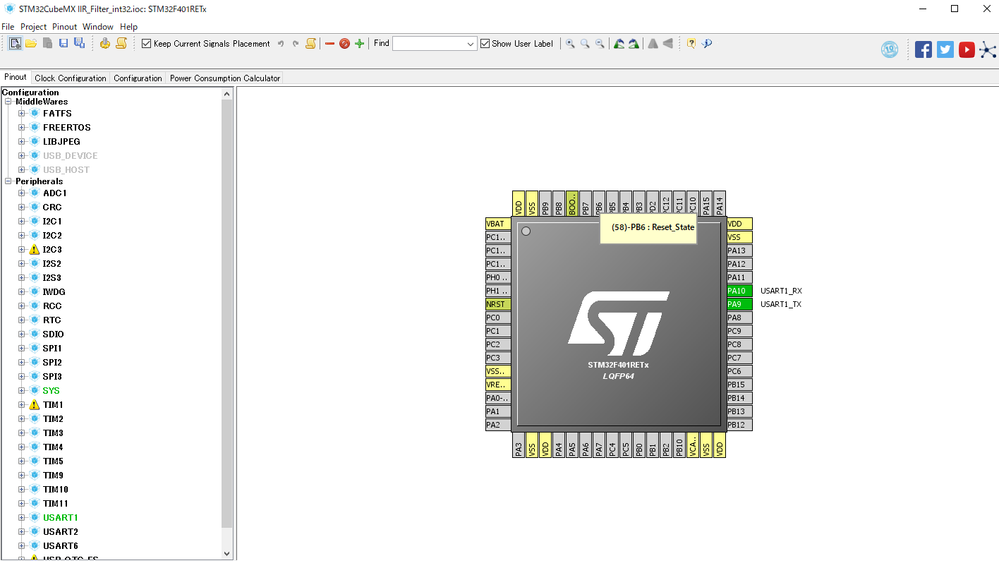This screenshot has width=999, height=561.
Task: Click the PB12 pin on chip
Action: [739, 425]
